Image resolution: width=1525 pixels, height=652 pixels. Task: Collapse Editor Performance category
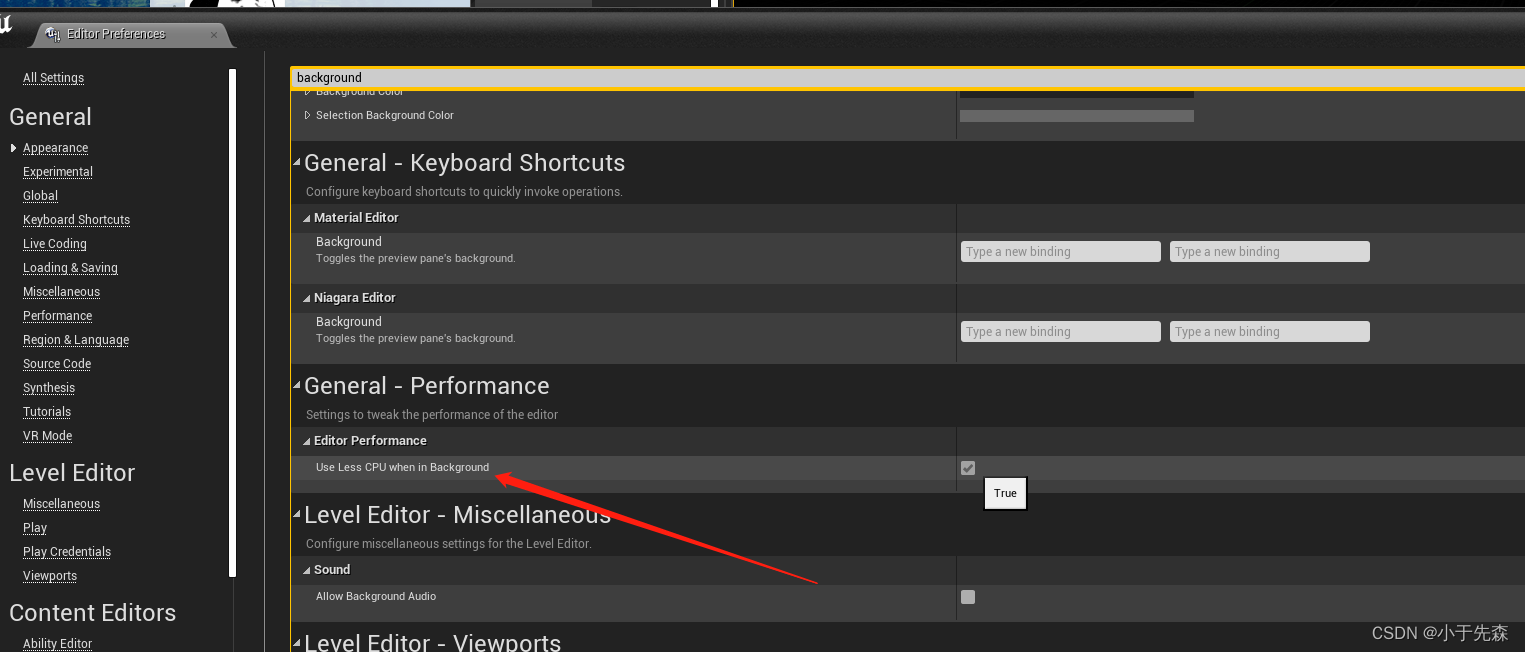[x=306, y=441]
